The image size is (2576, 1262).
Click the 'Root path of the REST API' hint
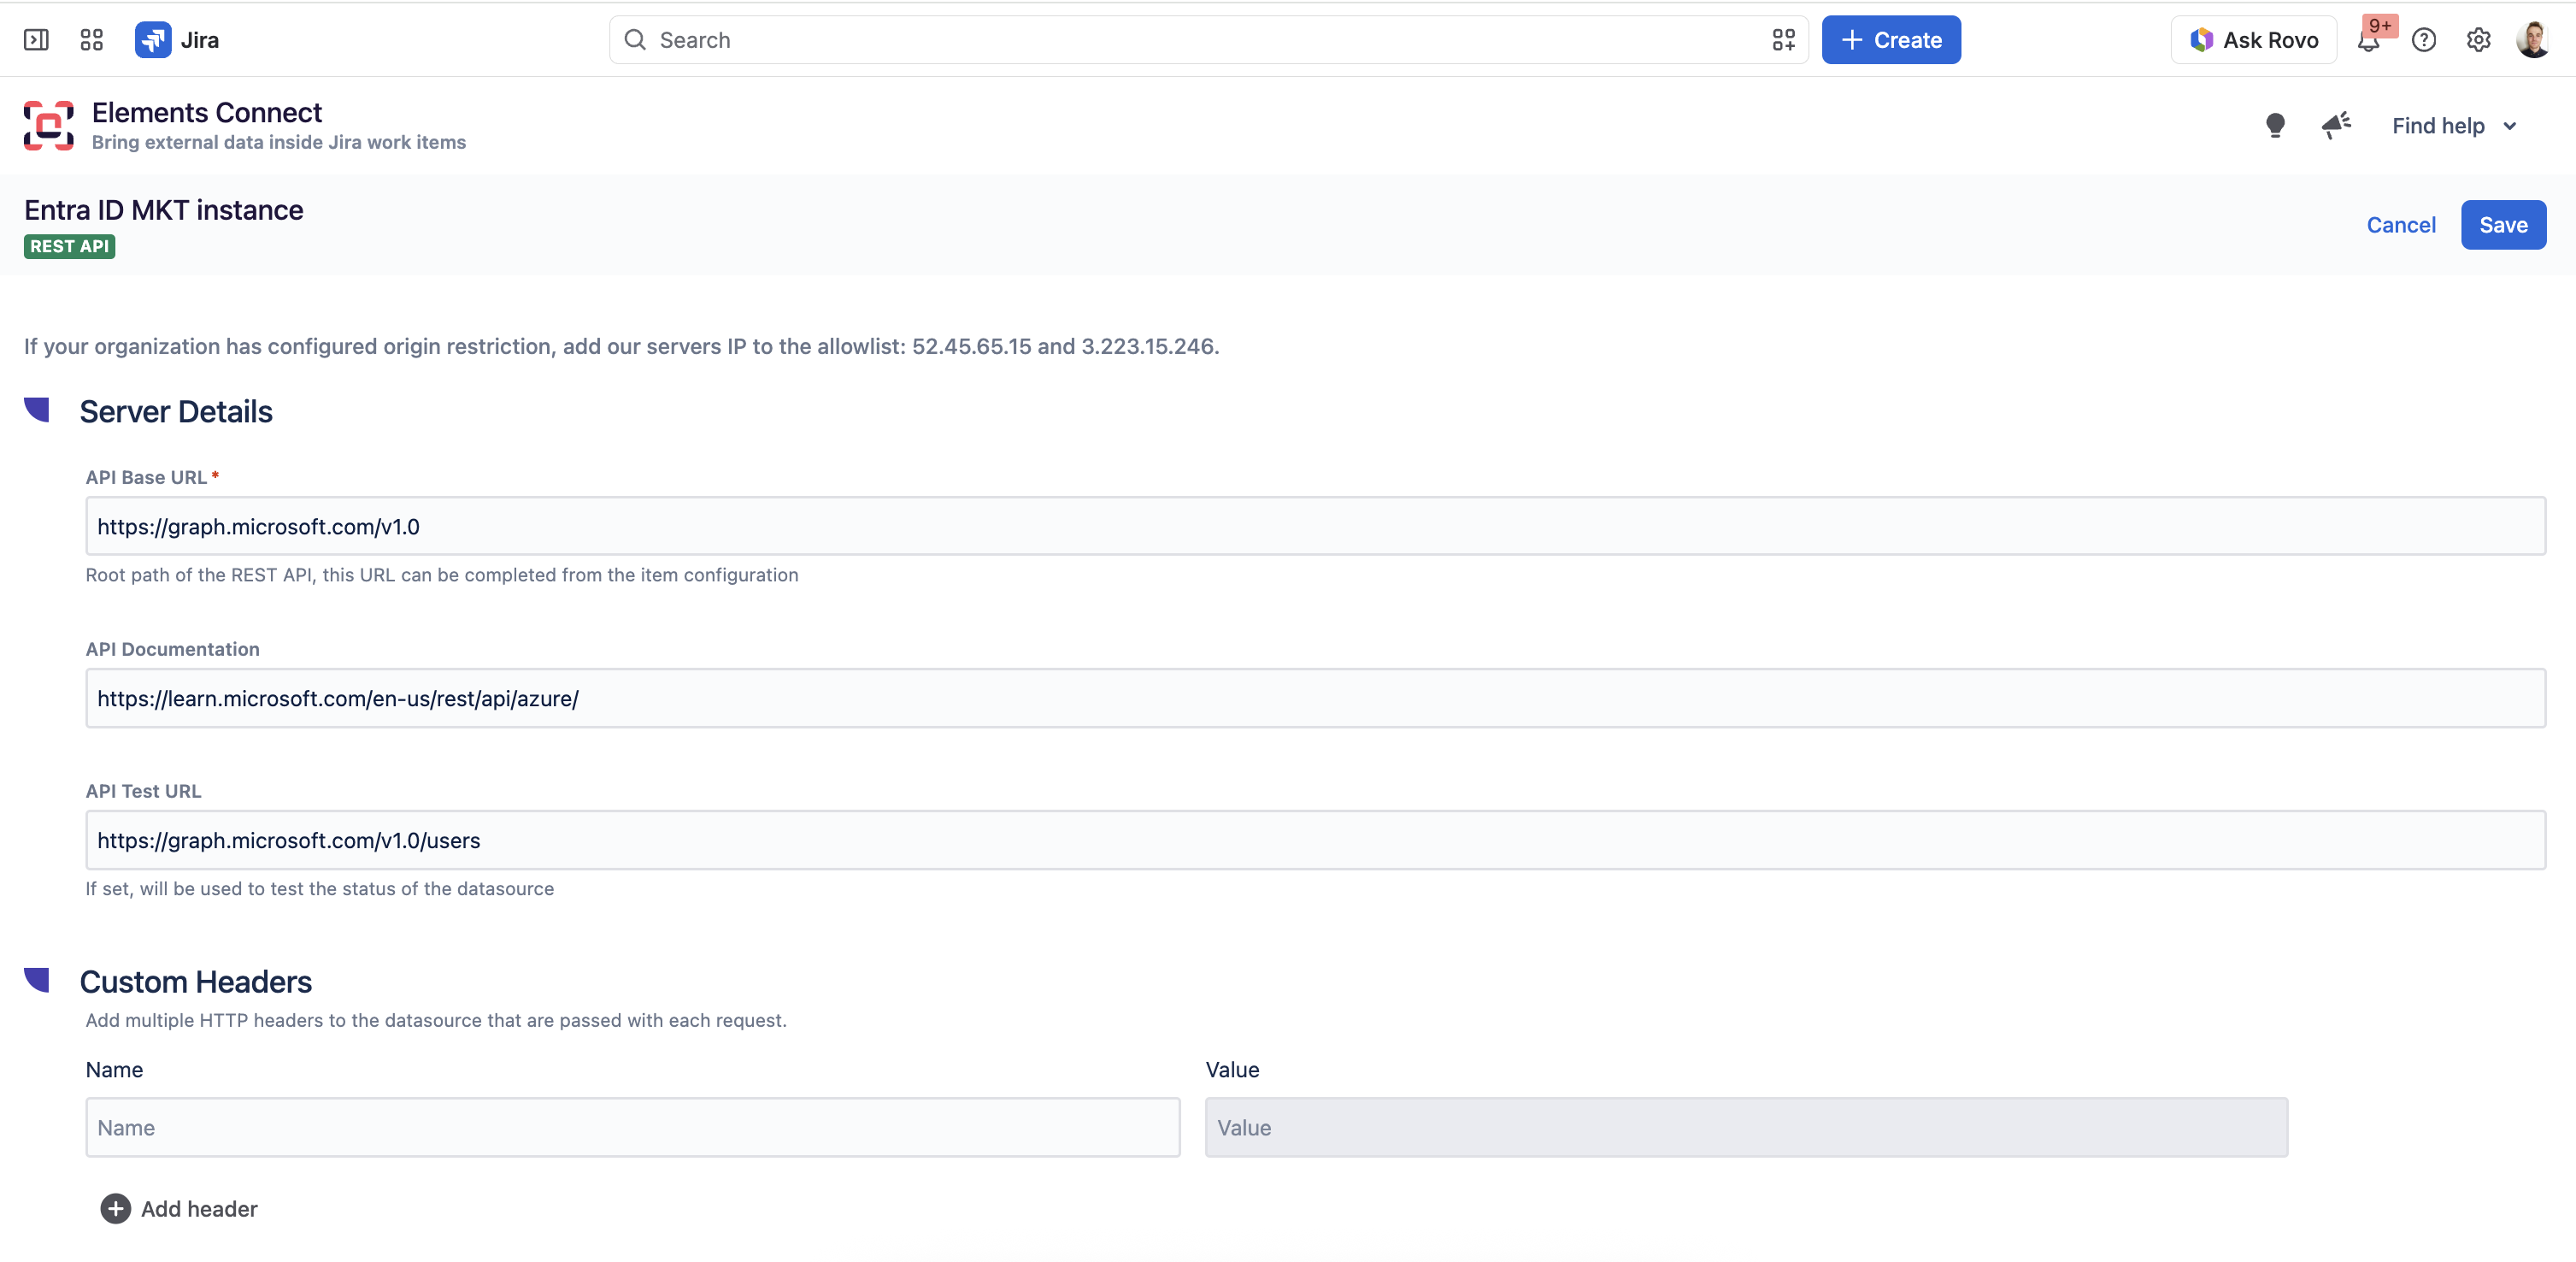click(442, 575)
